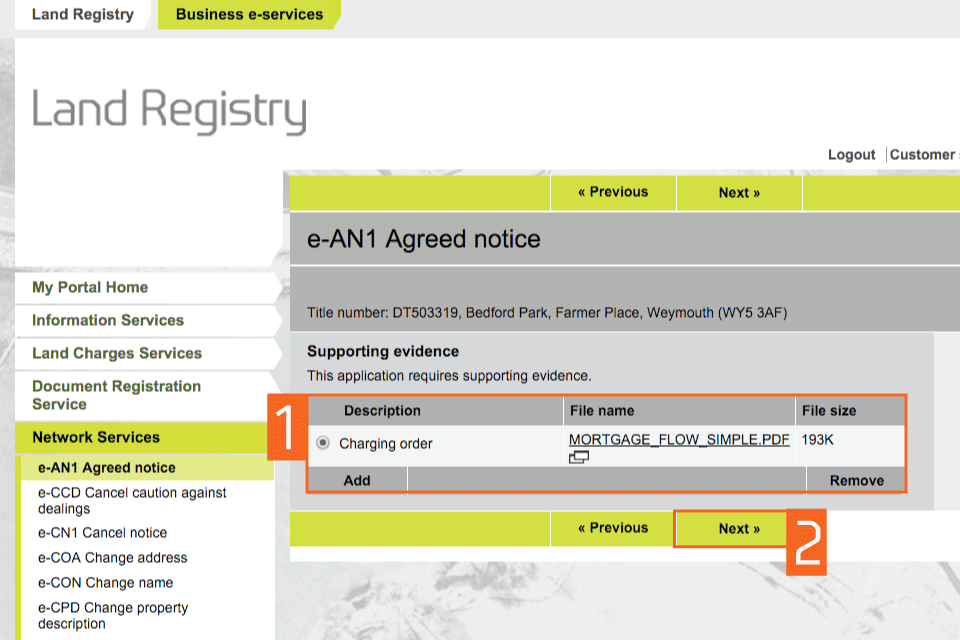Go to next step using top Next »
The height and width of the screenshot is (640, 960).
click(x=738, y=193)
